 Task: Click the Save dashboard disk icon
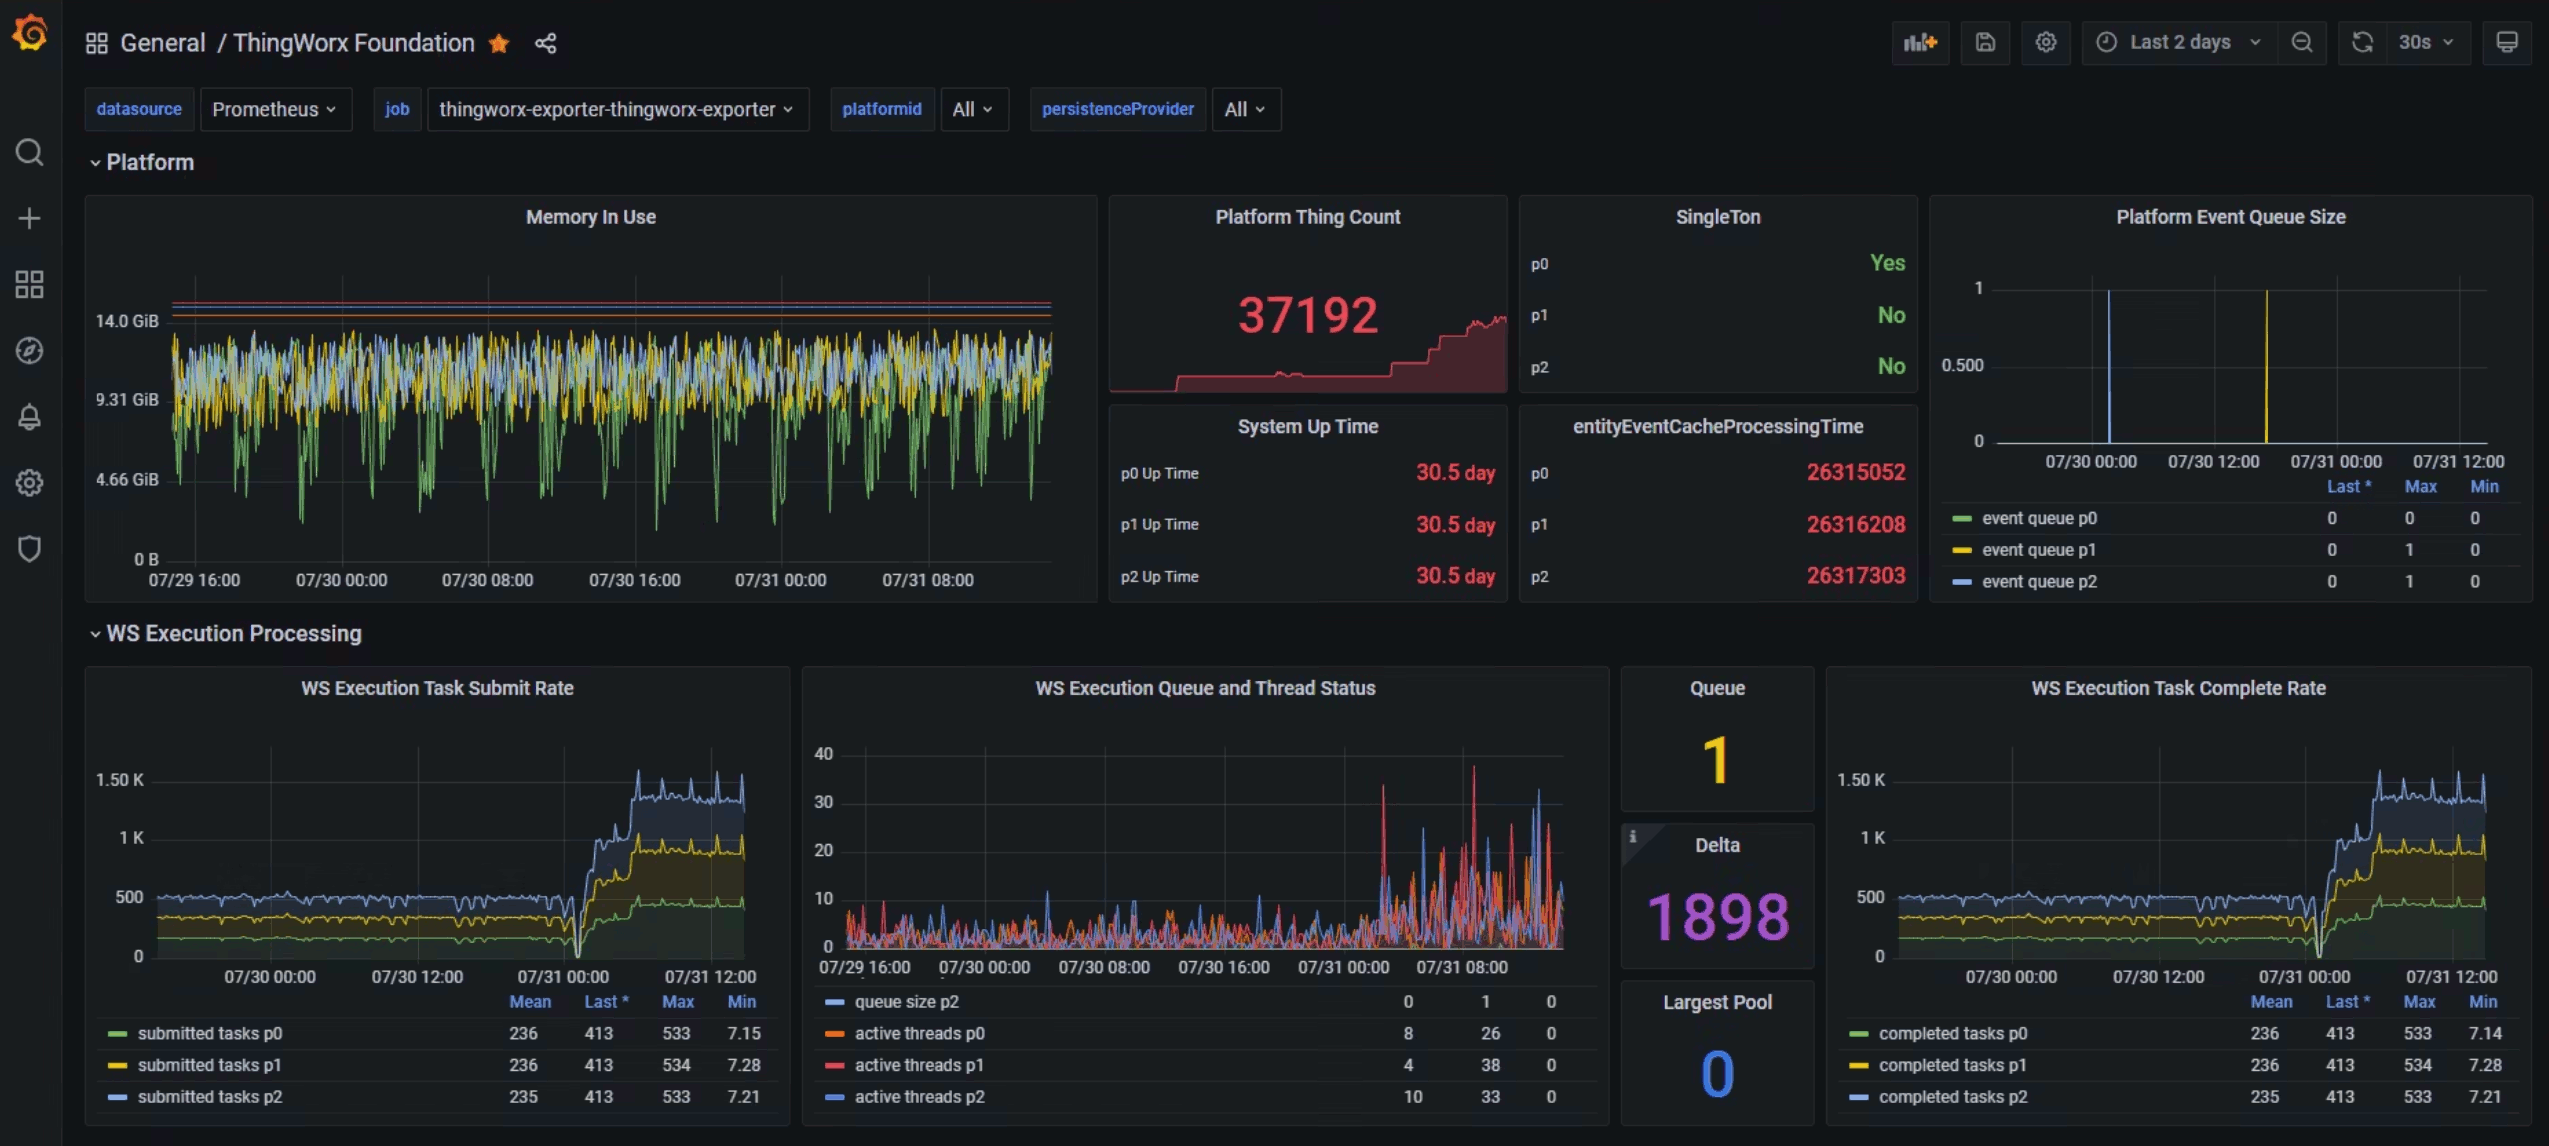[1985, 43]
